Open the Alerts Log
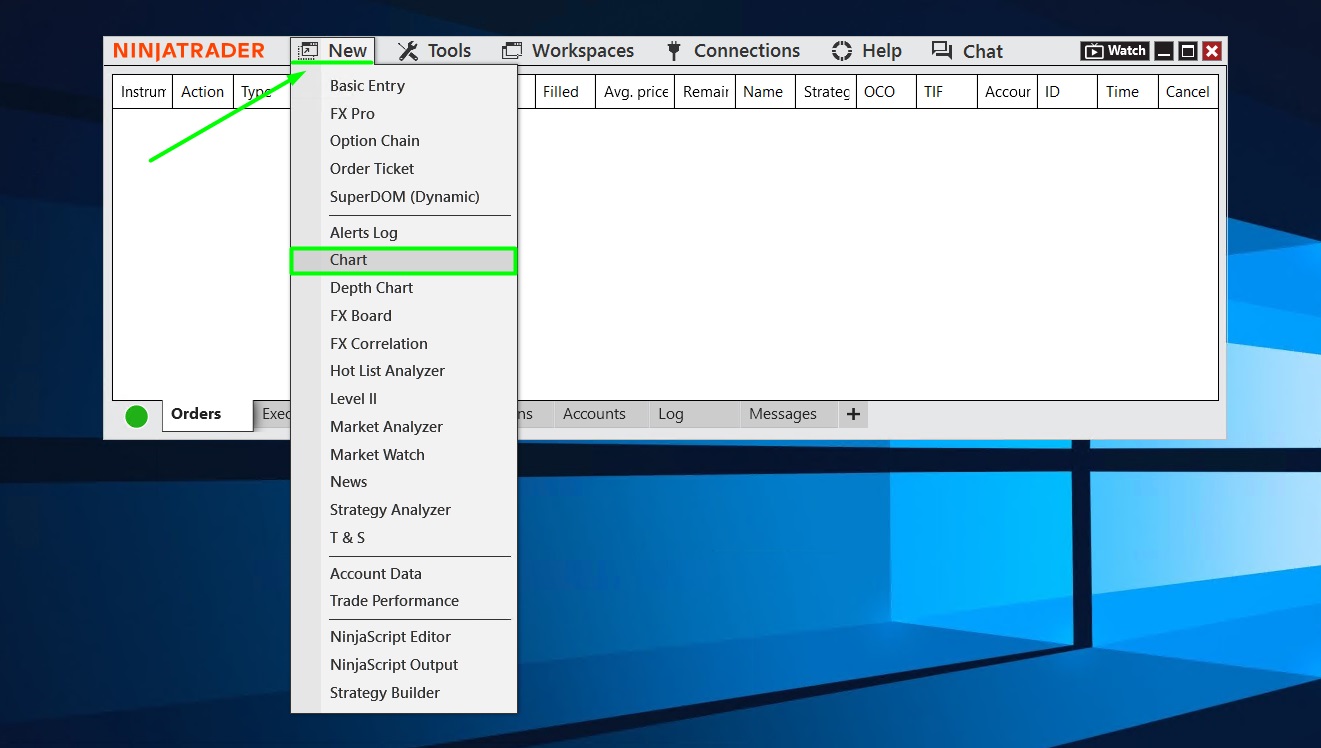 click(363, 232)
